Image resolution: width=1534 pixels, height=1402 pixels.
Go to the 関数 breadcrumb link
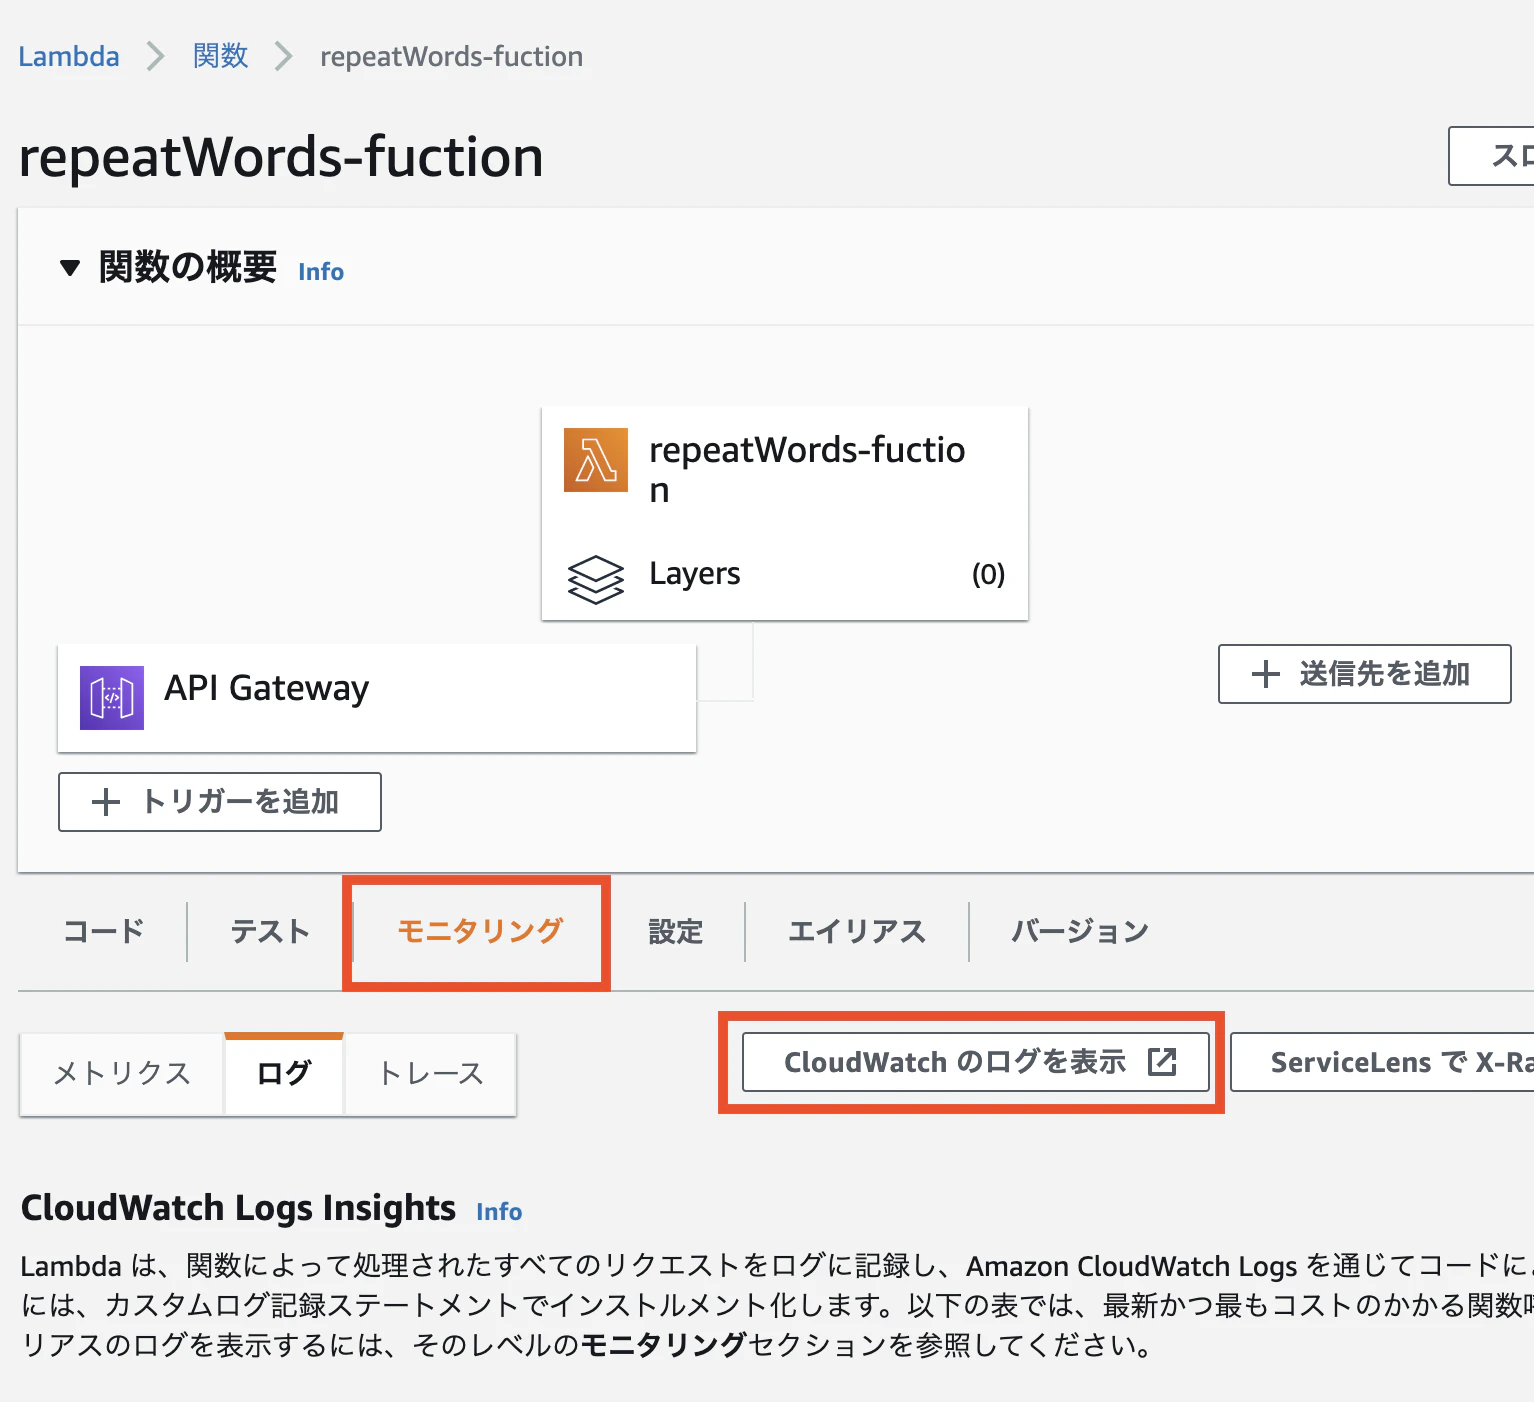[x=221, y=56]
